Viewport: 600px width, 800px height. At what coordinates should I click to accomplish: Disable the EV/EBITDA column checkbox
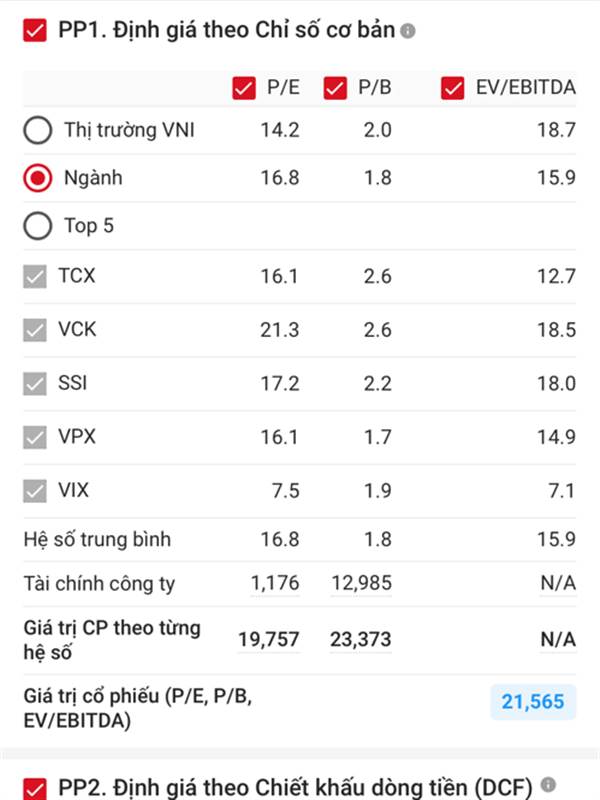[x=453, y=88]
